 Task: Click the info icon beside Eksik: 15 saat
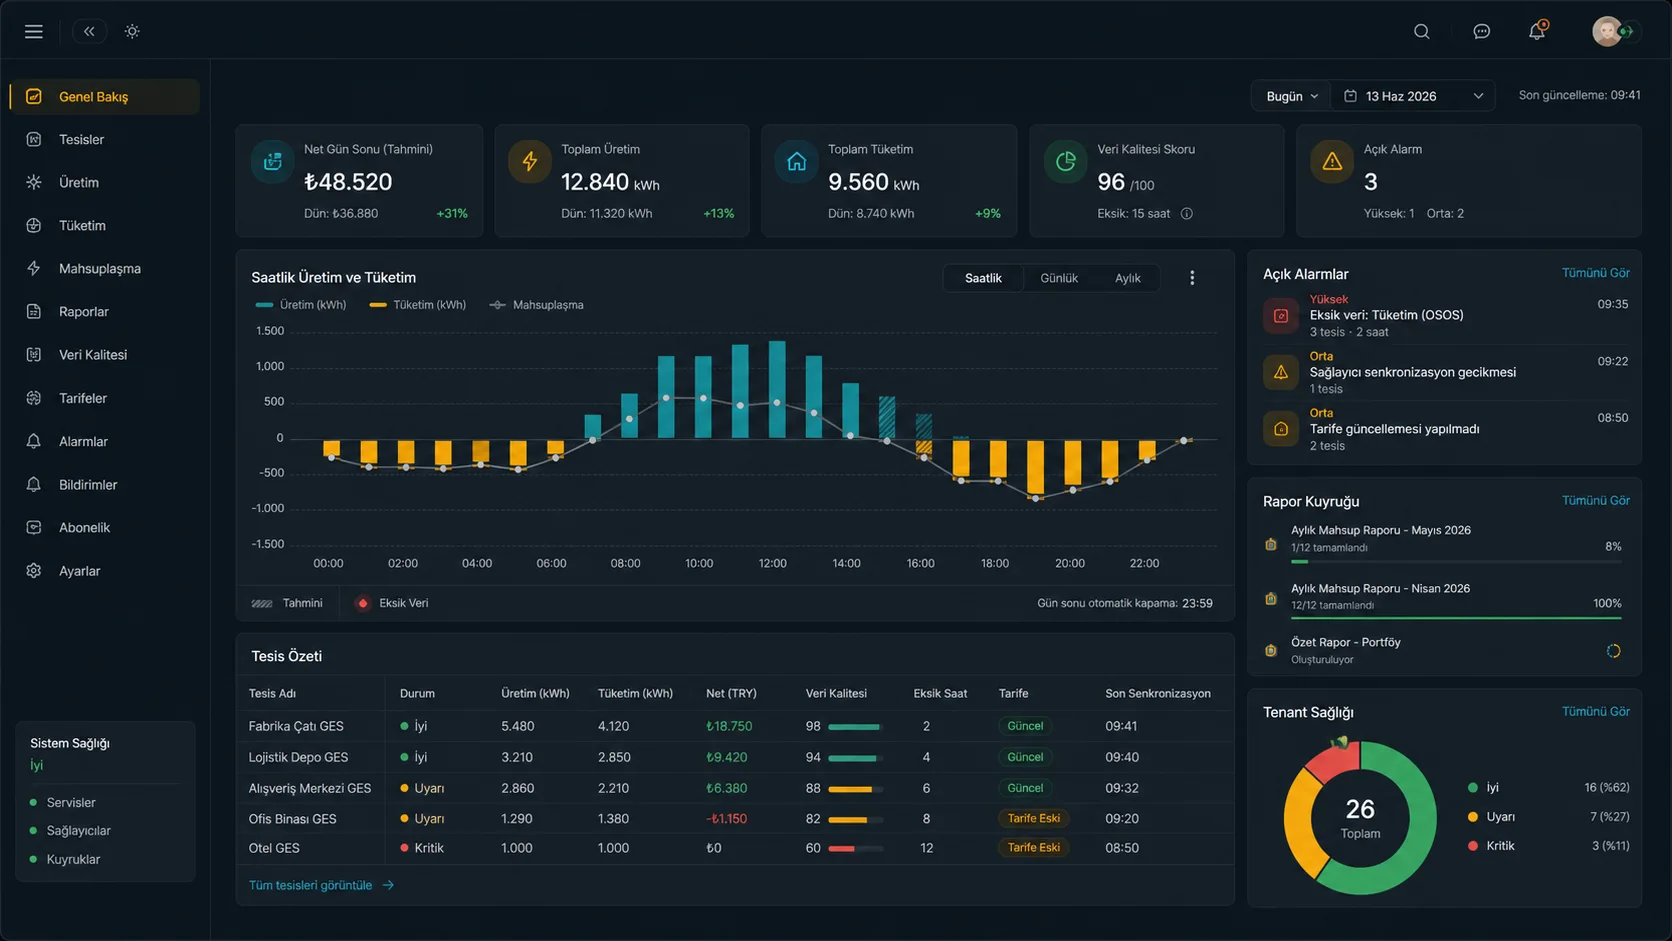tap(1187, 214)
